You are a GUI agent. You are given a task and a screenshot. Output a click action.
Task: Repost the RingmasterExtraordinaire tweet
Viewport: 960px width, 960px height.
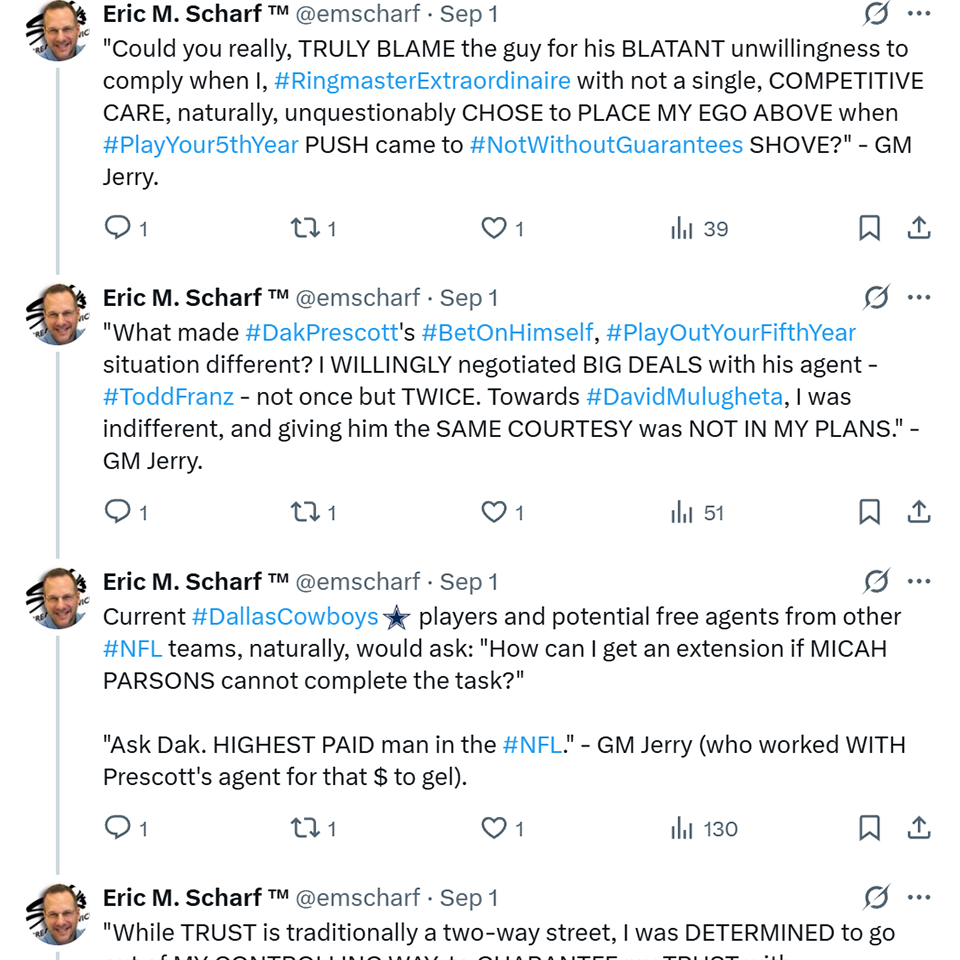tap(303, 228)
